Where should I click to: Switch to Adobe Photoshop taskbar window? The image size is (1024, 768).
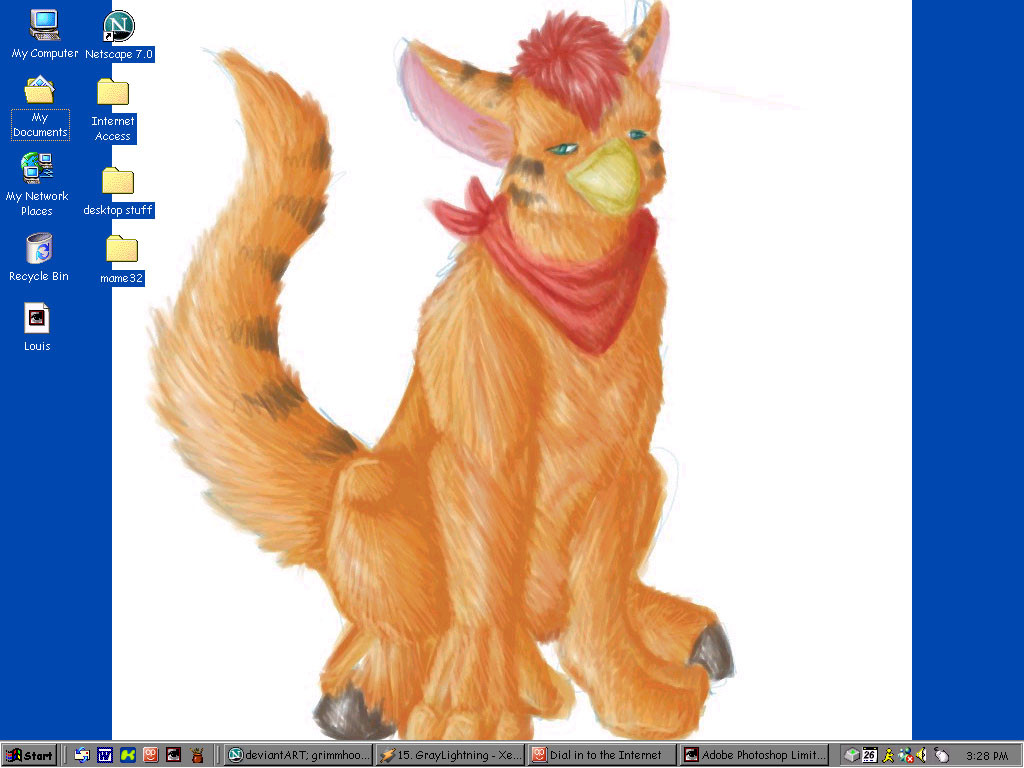coord(754,756)
